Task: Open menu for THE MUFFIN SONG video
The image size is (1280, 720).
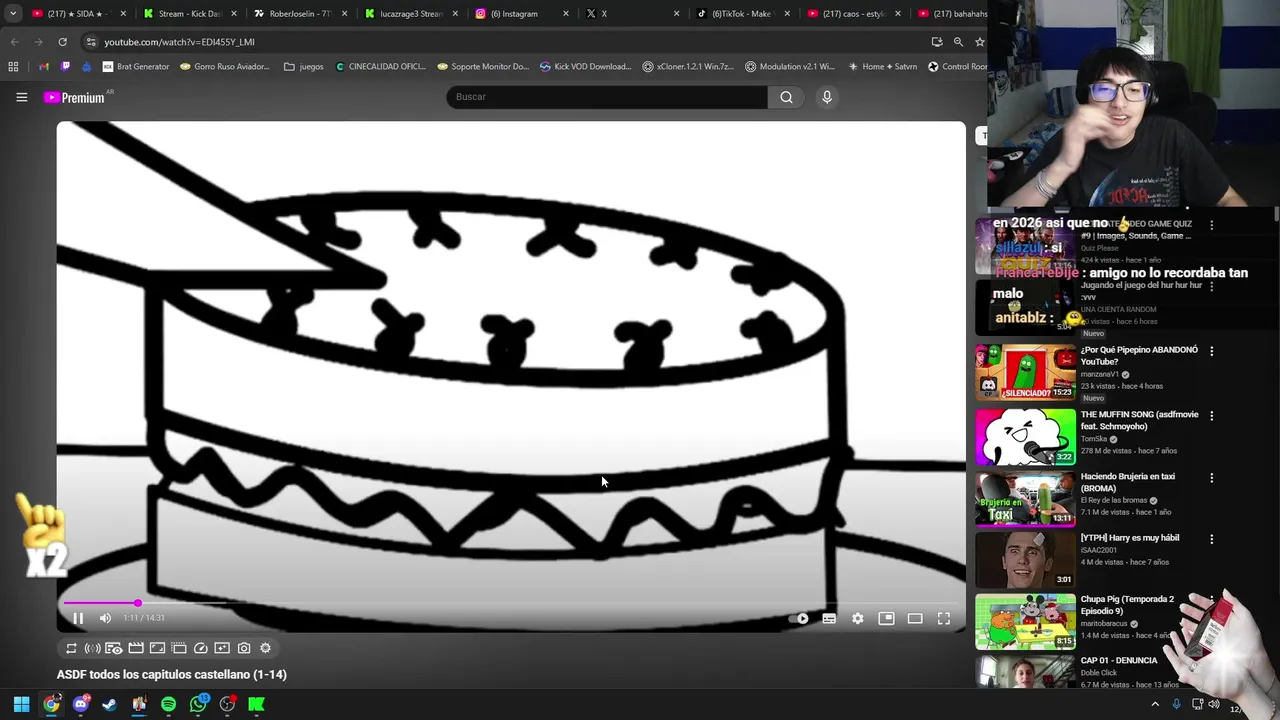Action: [1211, 415]
